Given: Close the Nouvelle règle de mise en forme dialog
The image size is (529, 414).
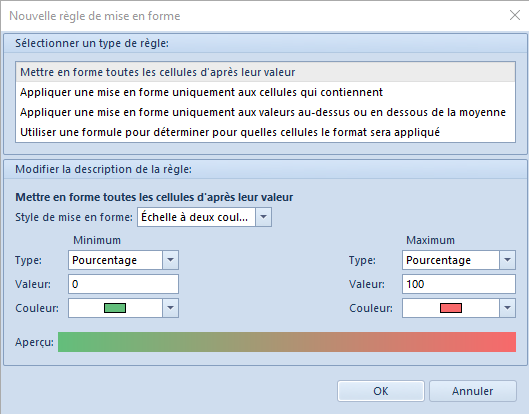Looking at the screenshot, I should tap(515, 15).
